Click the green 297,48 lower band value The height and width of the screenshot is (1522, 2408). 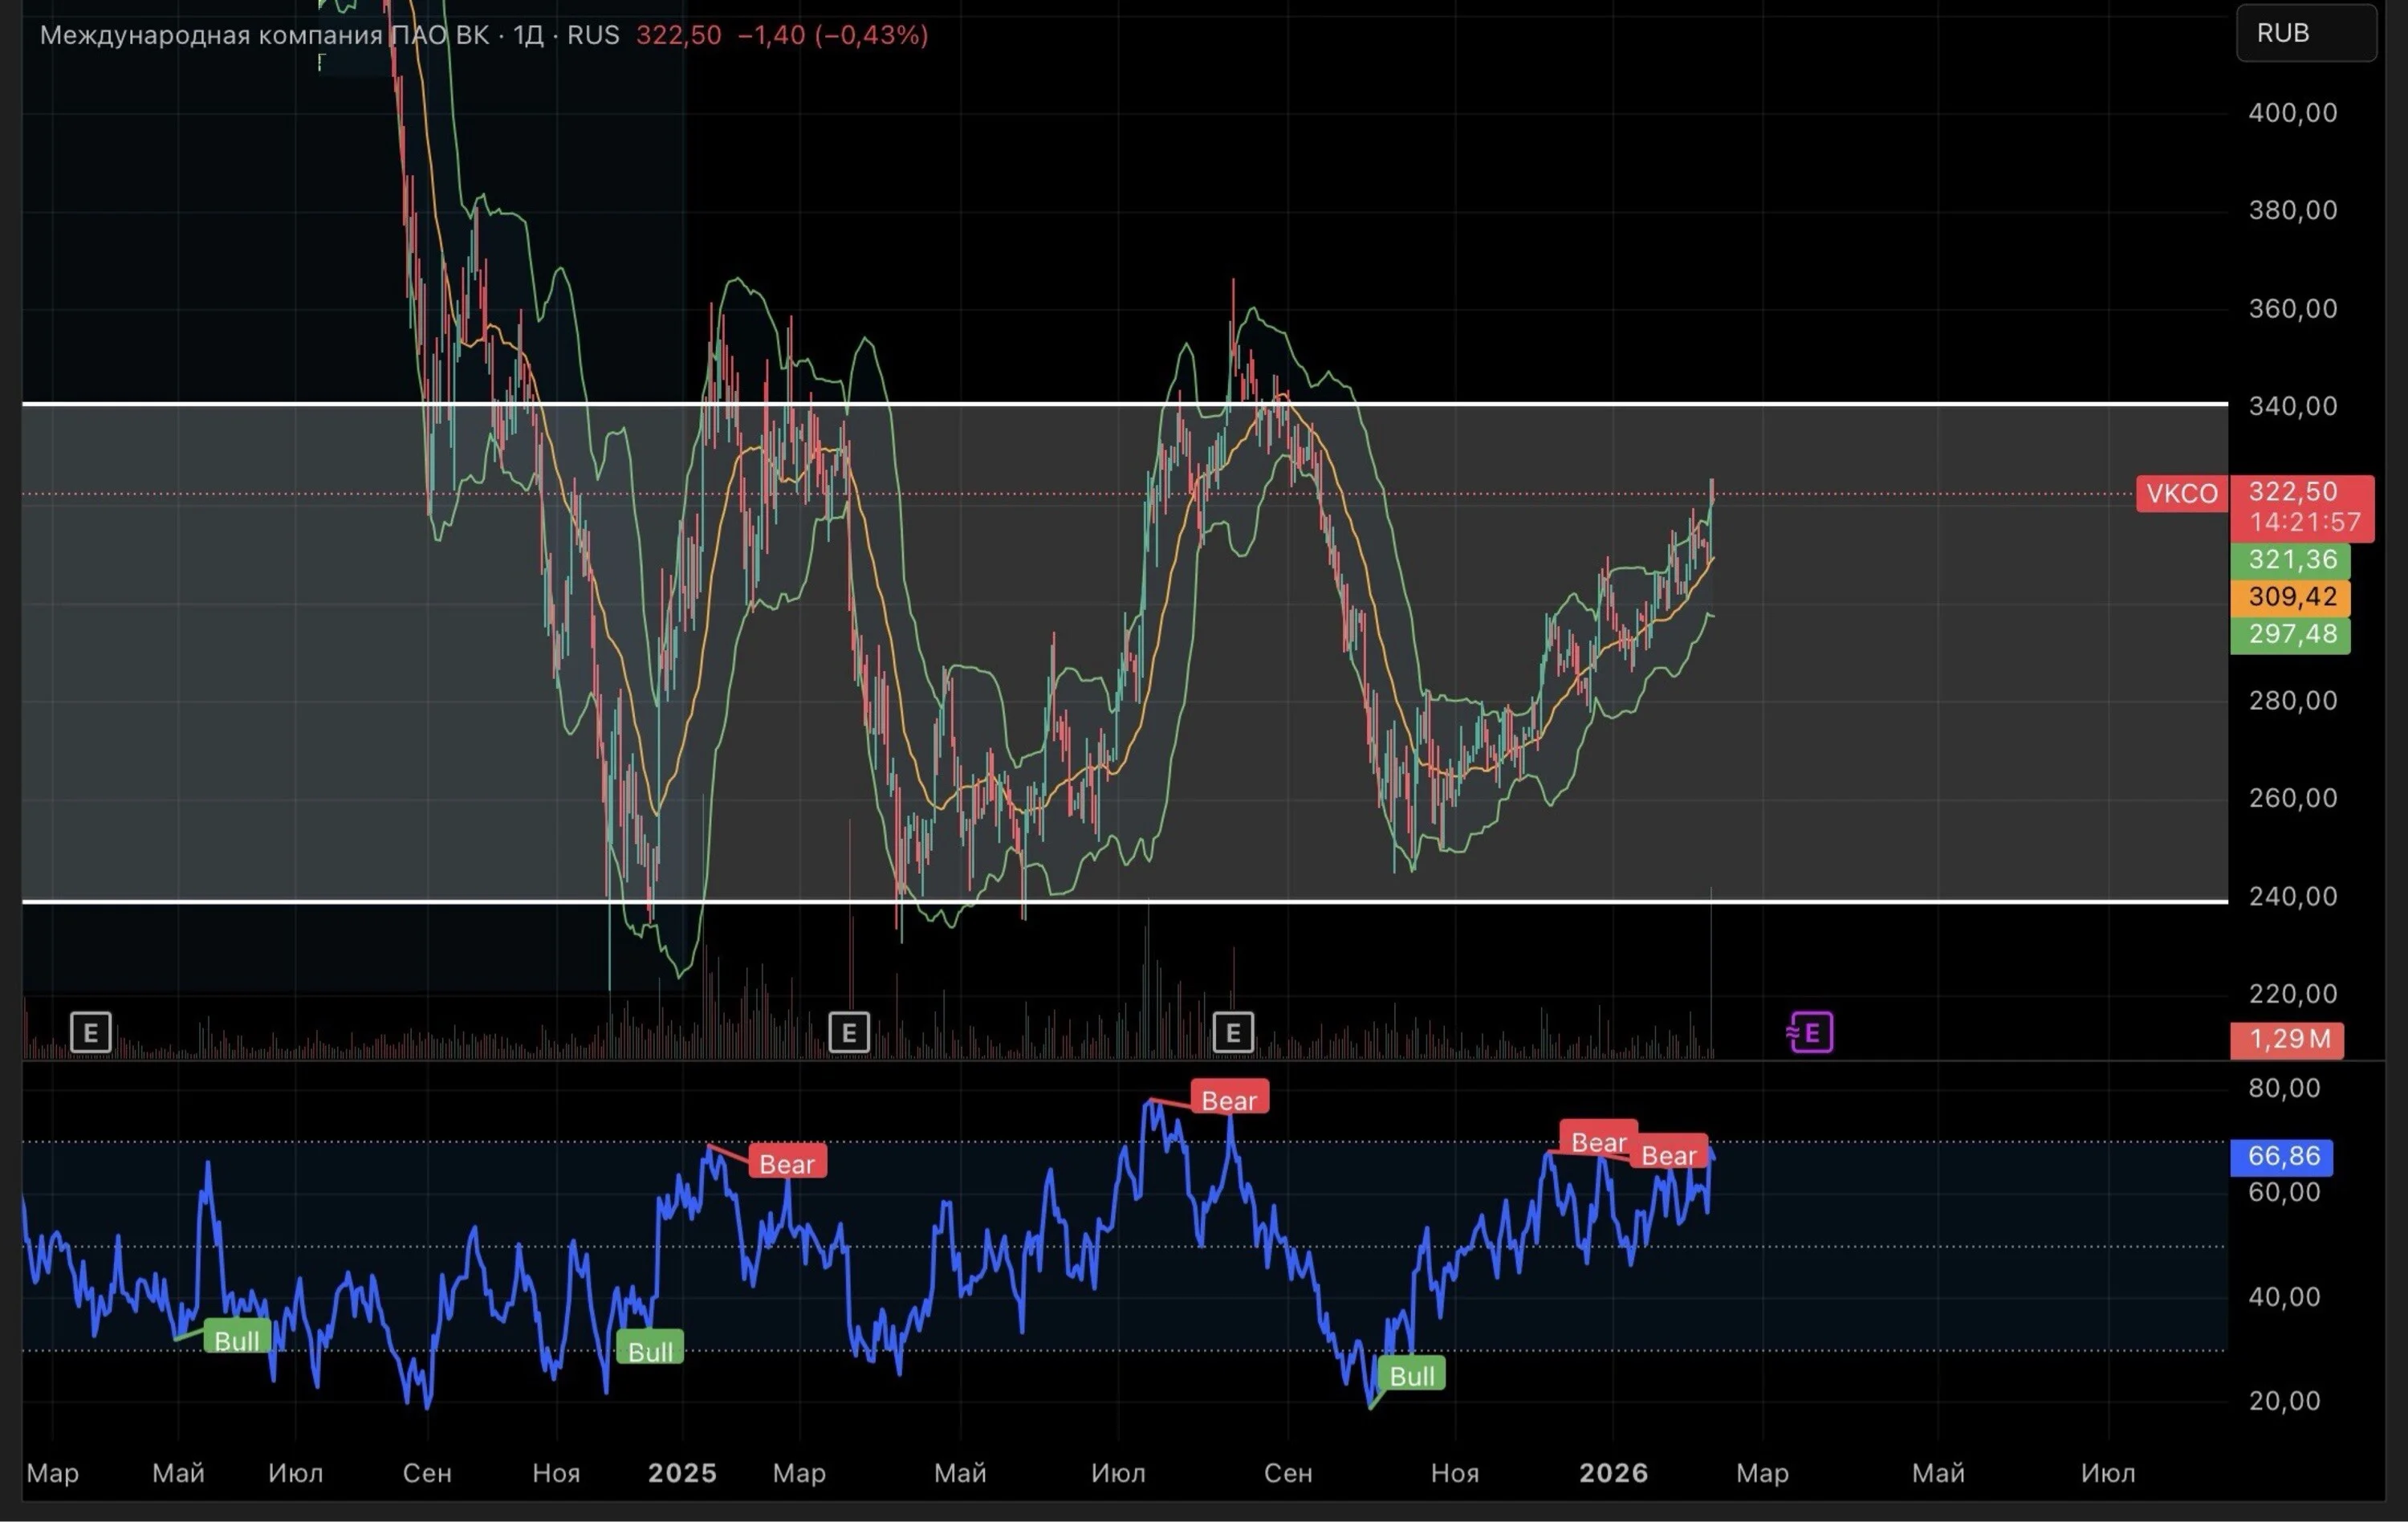click(x=2290, y=634)
